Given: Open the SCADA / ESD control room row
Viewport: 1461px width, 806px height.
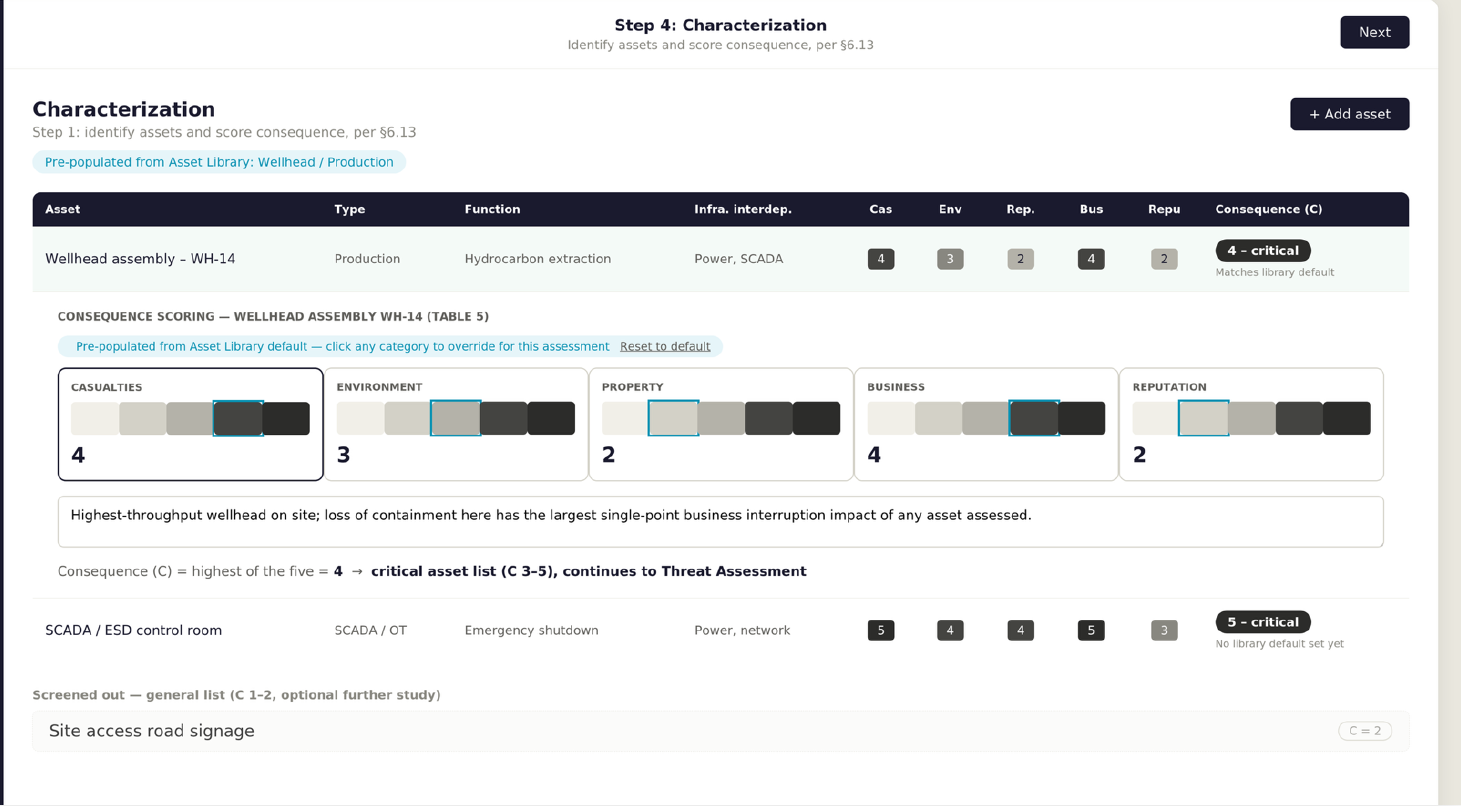Looking at the screenshot, I should (x=721, y=630).
